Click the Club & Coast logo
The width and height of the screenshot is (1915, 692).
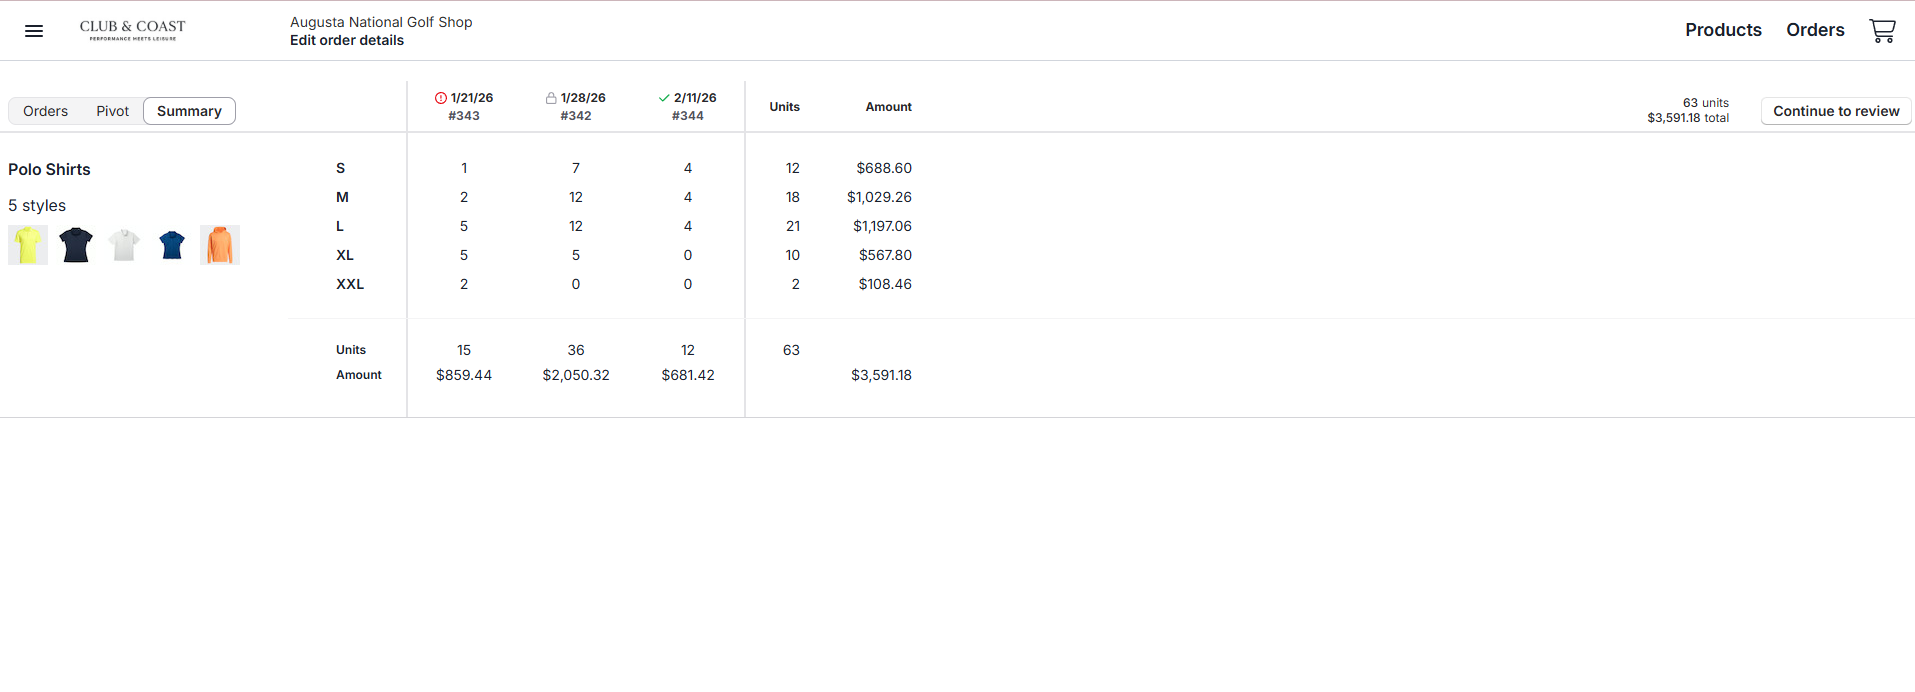click(132, 30)
